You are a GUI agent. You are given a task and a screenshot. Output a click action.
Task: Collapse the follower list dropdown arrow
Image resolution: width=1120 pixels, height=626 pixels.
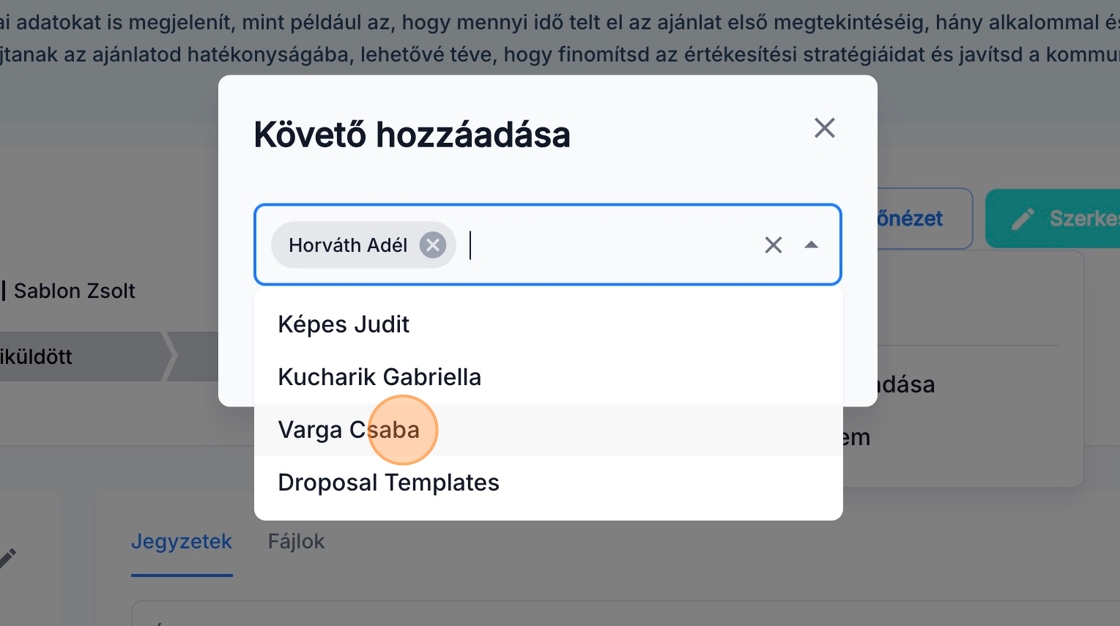[x=811, y=245]
